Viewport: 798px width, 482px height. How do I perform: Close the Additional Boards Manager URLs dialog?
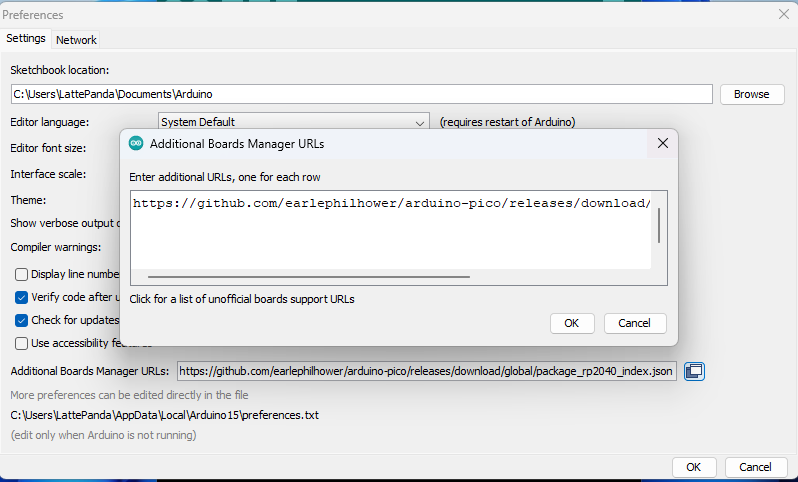662,144
